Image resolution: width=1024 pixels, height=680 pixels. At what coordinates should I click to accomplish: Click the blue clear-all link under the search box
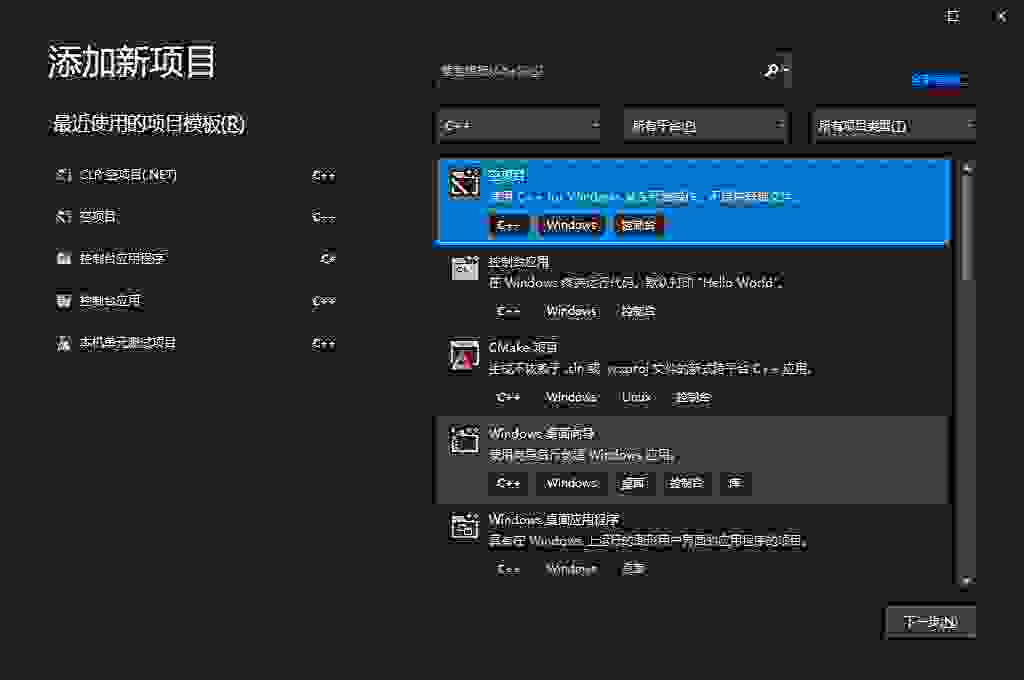(x=939, y=80)
